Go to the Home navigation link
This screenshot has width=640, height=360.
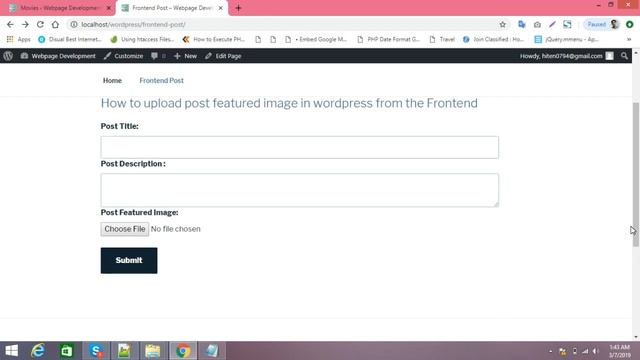coord(112,80)
